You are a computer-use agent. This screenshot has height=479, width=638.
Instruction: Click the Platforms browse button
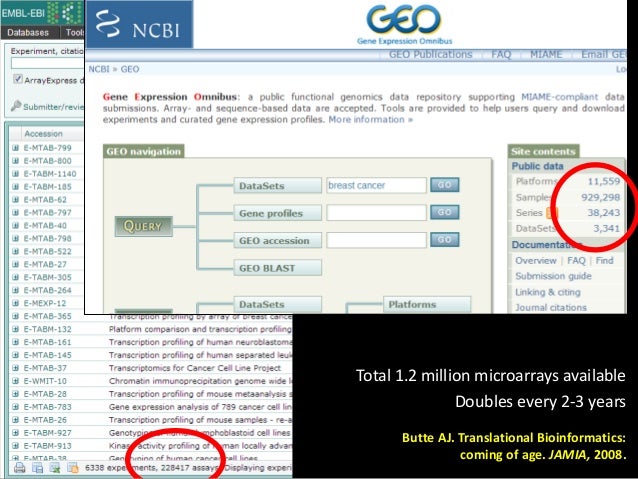point(427,304)
